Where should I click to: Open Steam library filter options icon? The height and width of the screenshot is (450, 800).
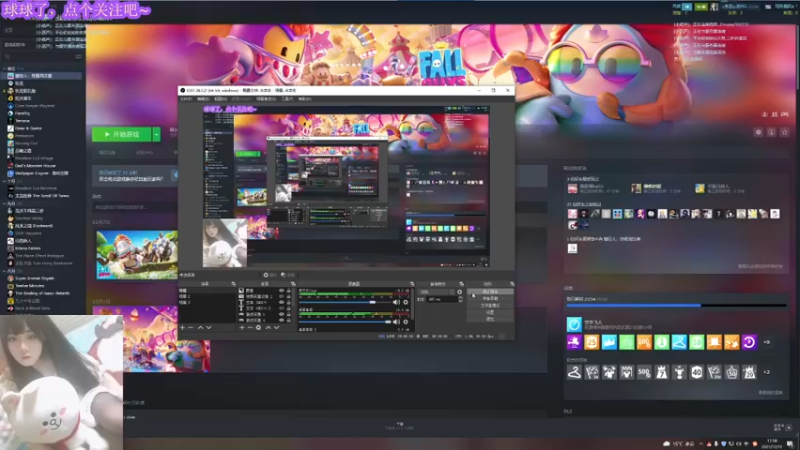pyautogui.click(x=78, y=57)
